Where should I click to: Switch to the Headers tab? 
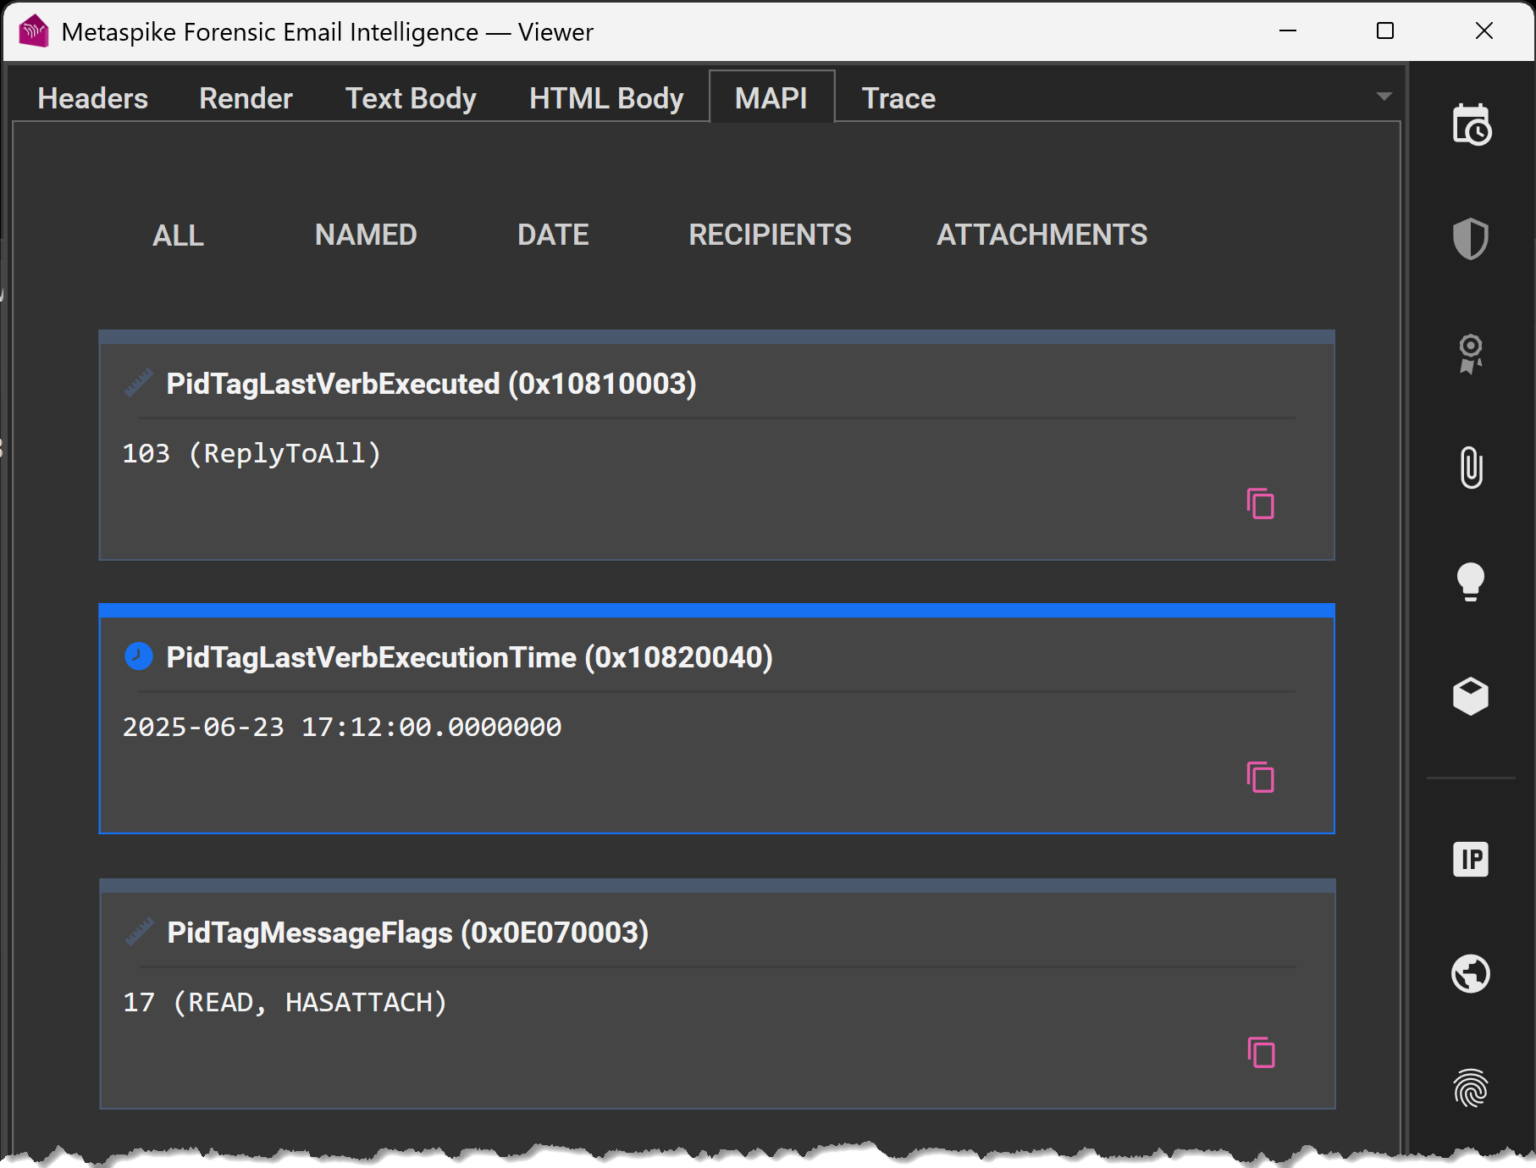93,98
